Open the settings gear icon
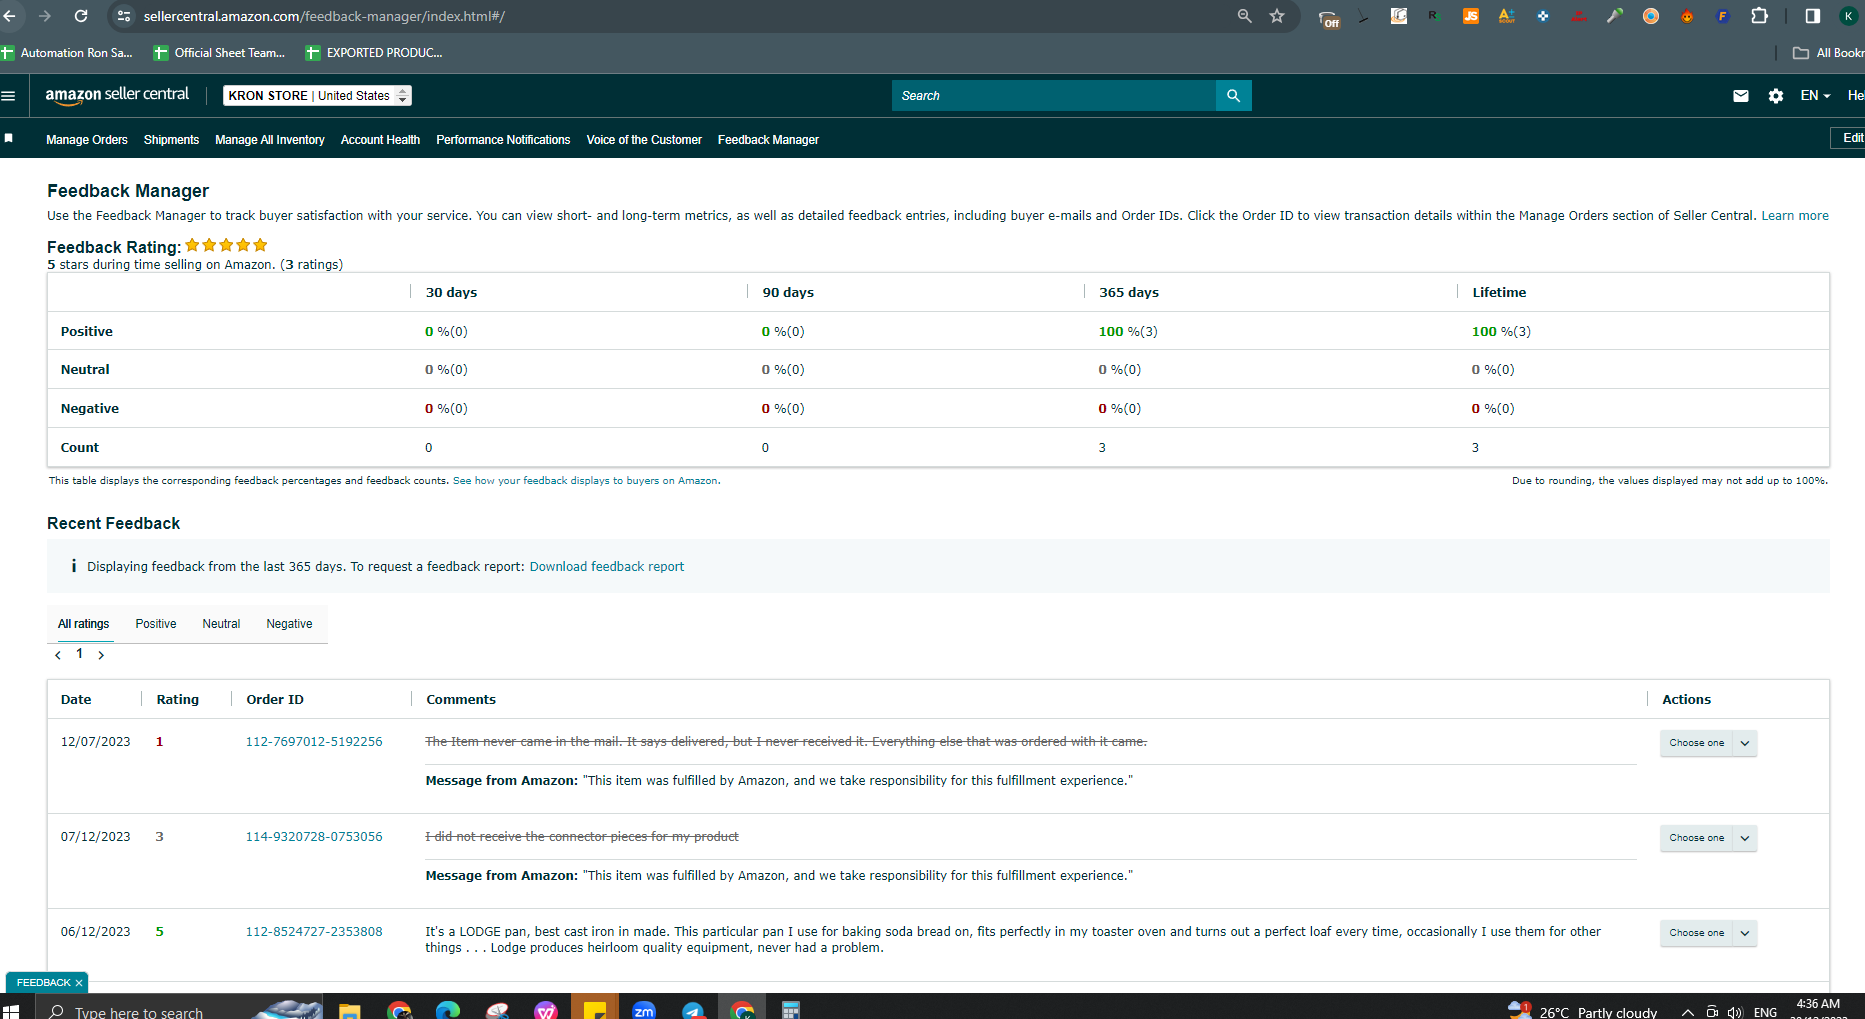This screenshot has width=1865, height=1019. pyautogui.click(x=1776, y=96)
